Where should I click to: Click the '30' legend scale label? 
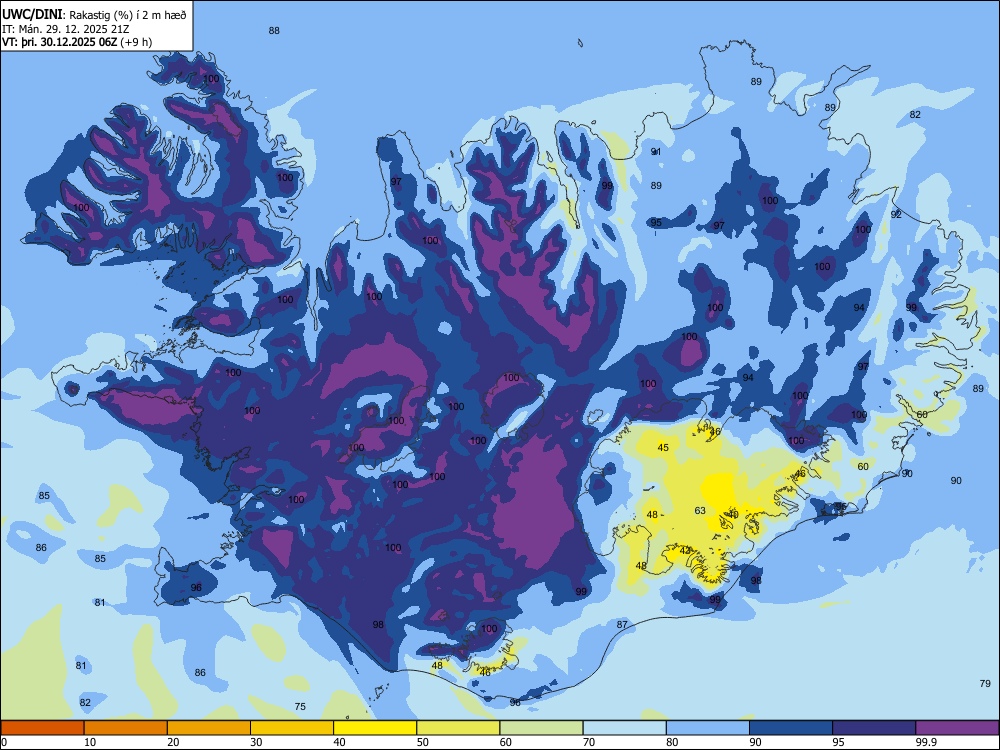(256, 742)
